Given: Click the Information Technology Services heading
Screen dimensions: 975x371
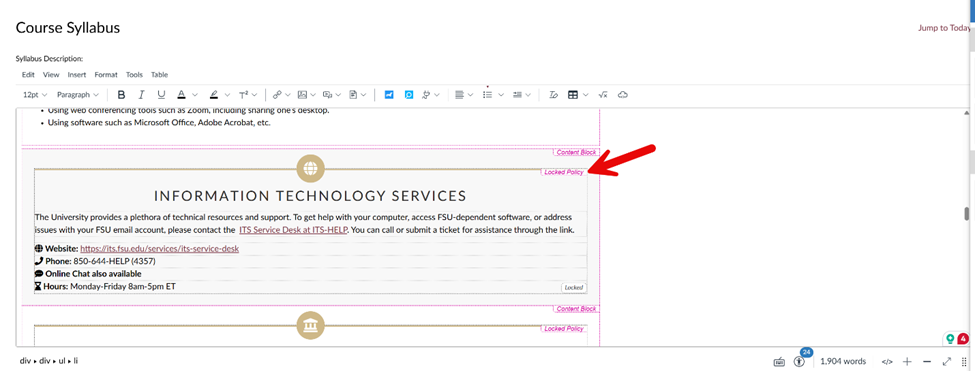Looking at the screenshot, I should click(x=310, y=196).
